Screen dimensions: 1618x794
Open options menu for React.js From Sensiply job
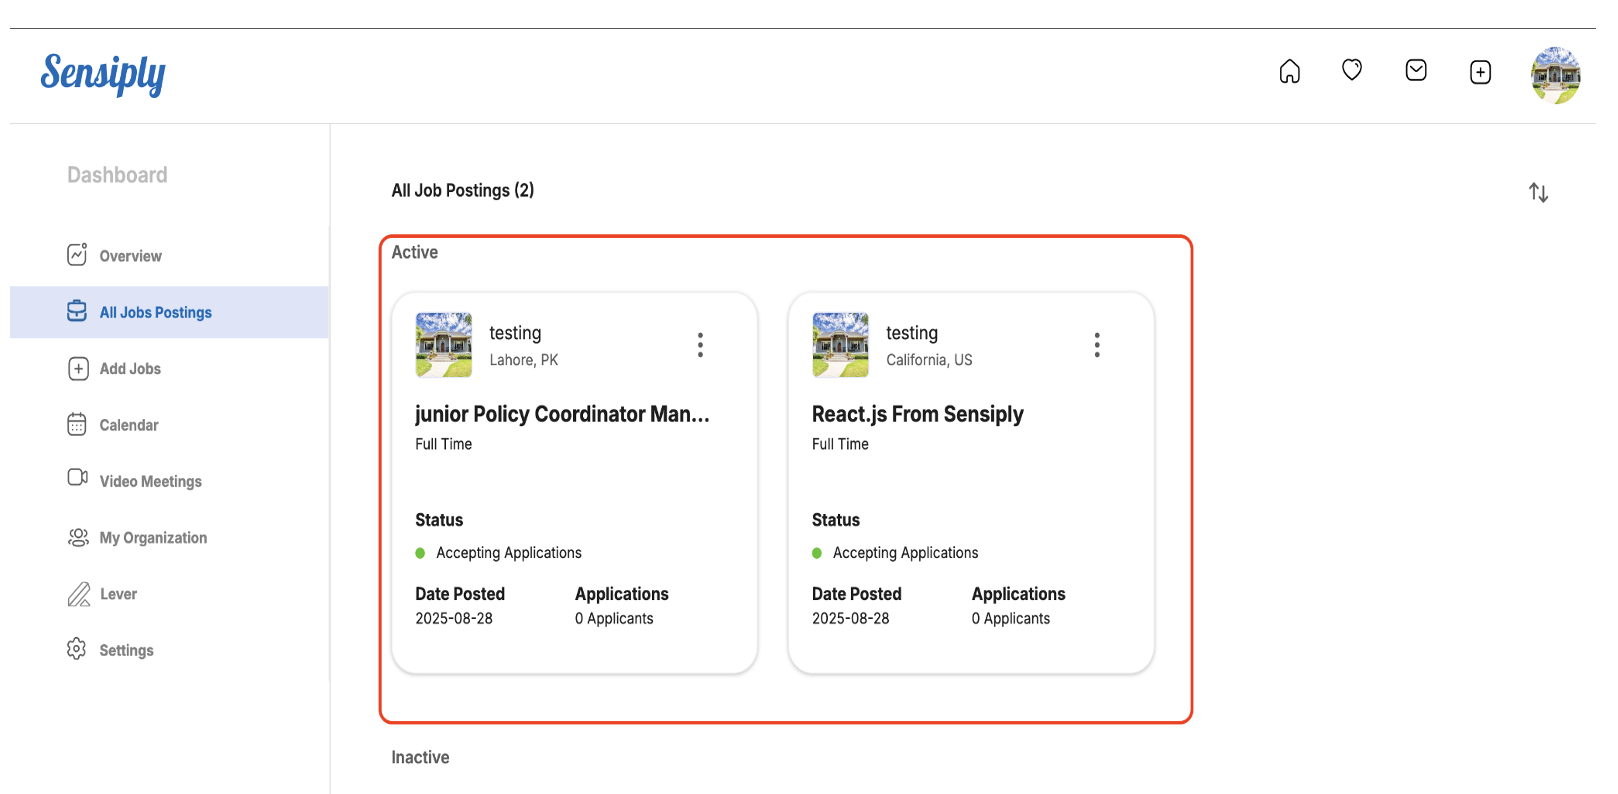point(1097,345)
